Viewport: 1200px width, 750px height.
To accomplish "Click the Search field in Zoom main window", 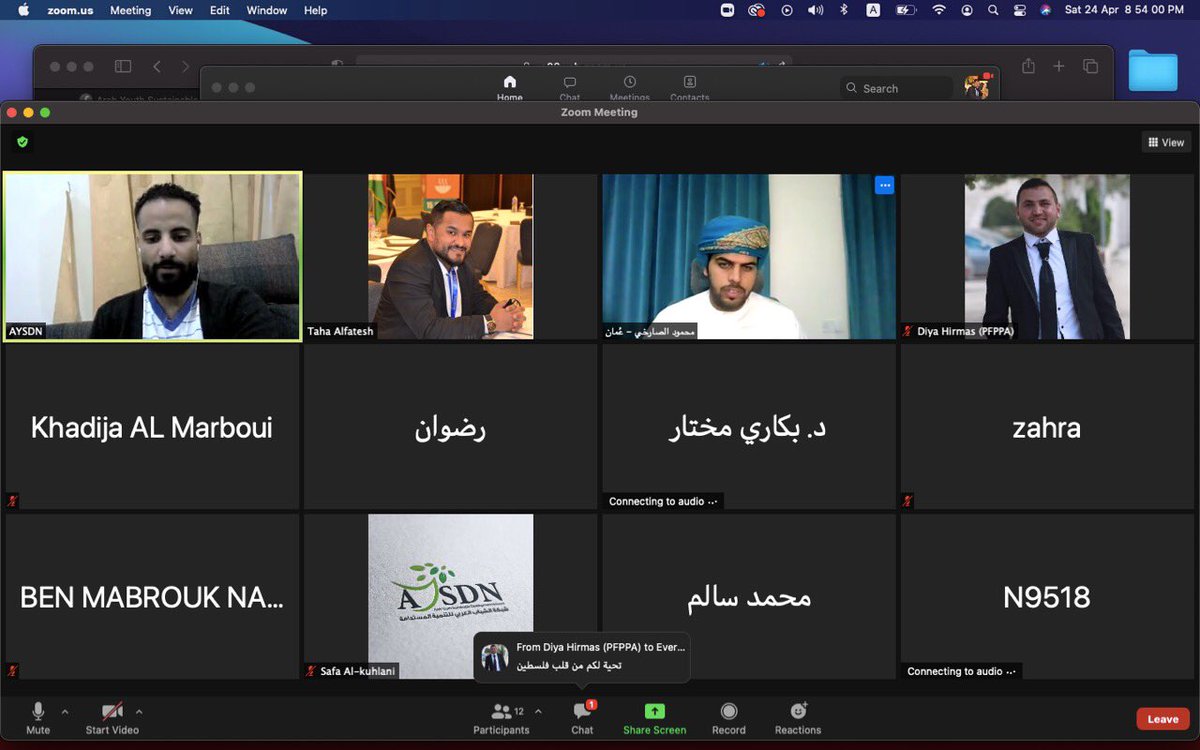I will coord(896,88).
